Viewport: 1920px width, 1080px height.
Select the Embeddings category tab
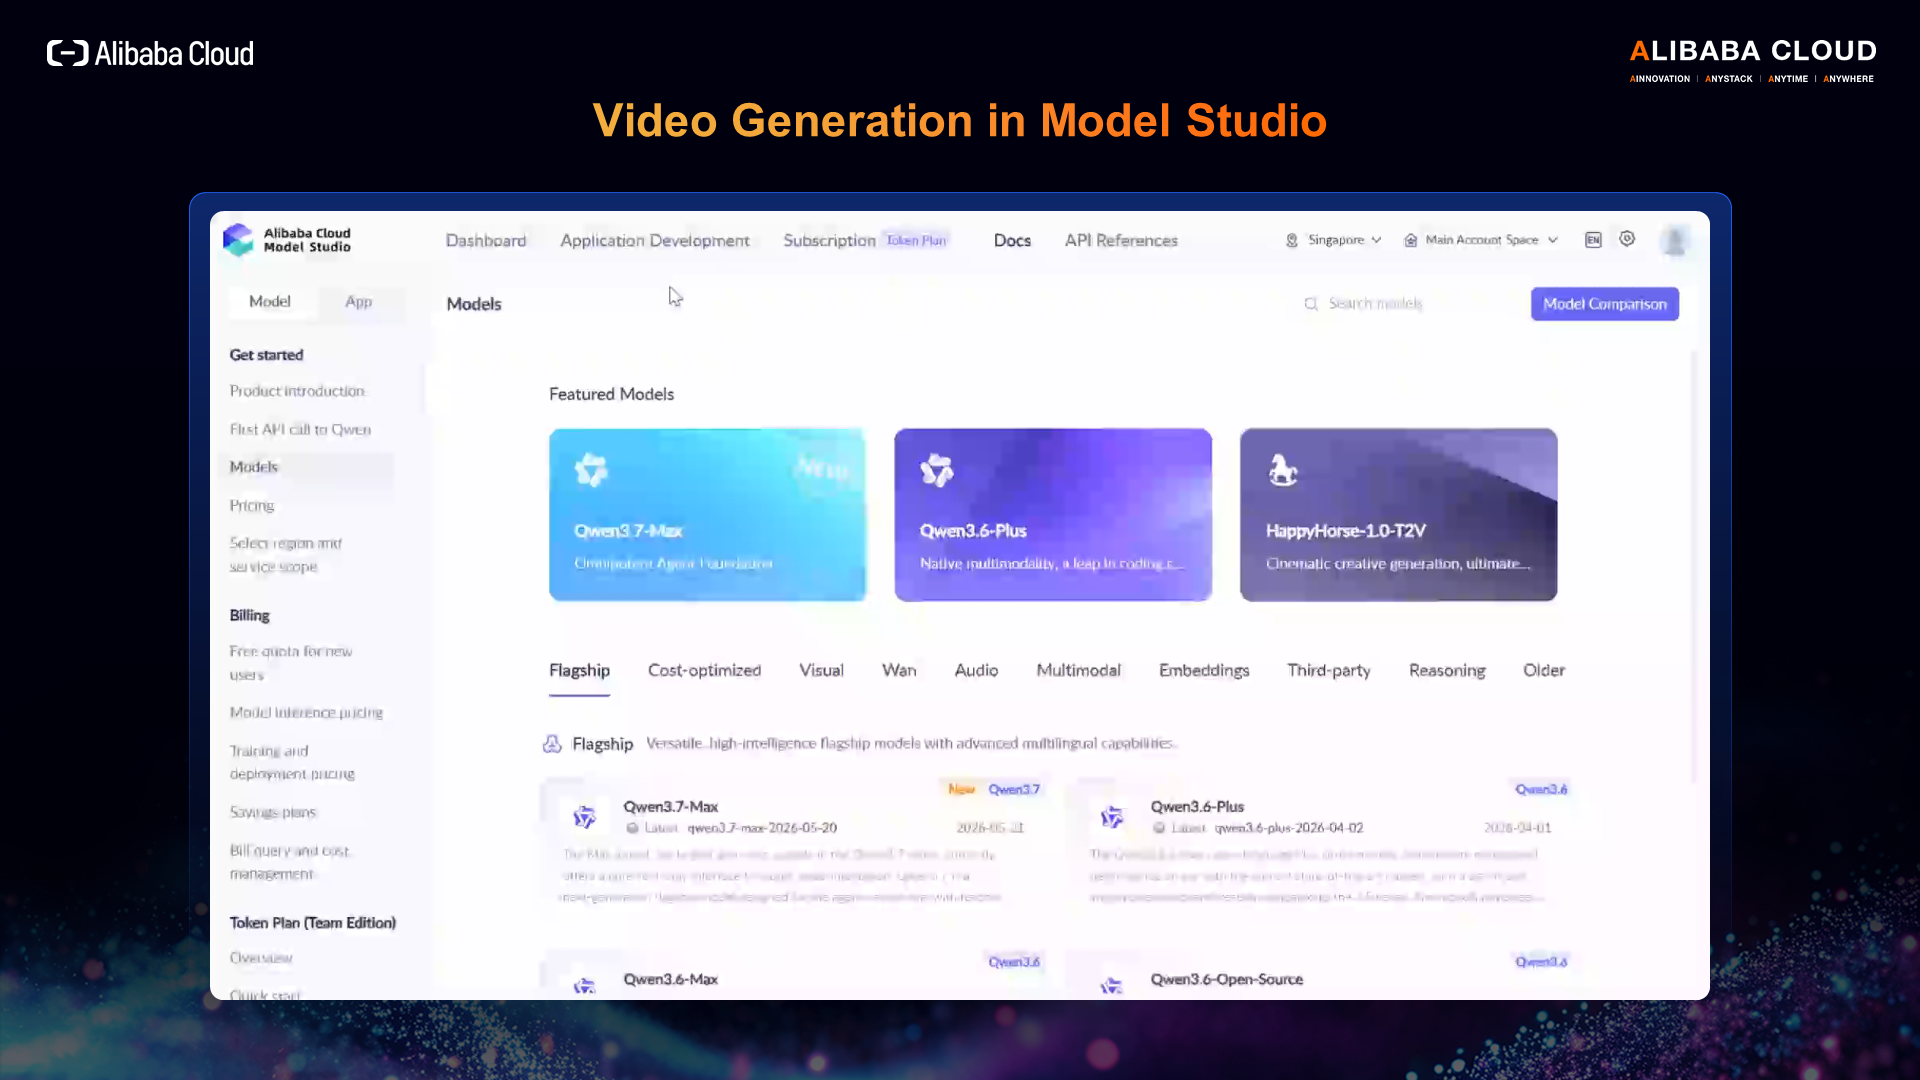(1204, 671)
